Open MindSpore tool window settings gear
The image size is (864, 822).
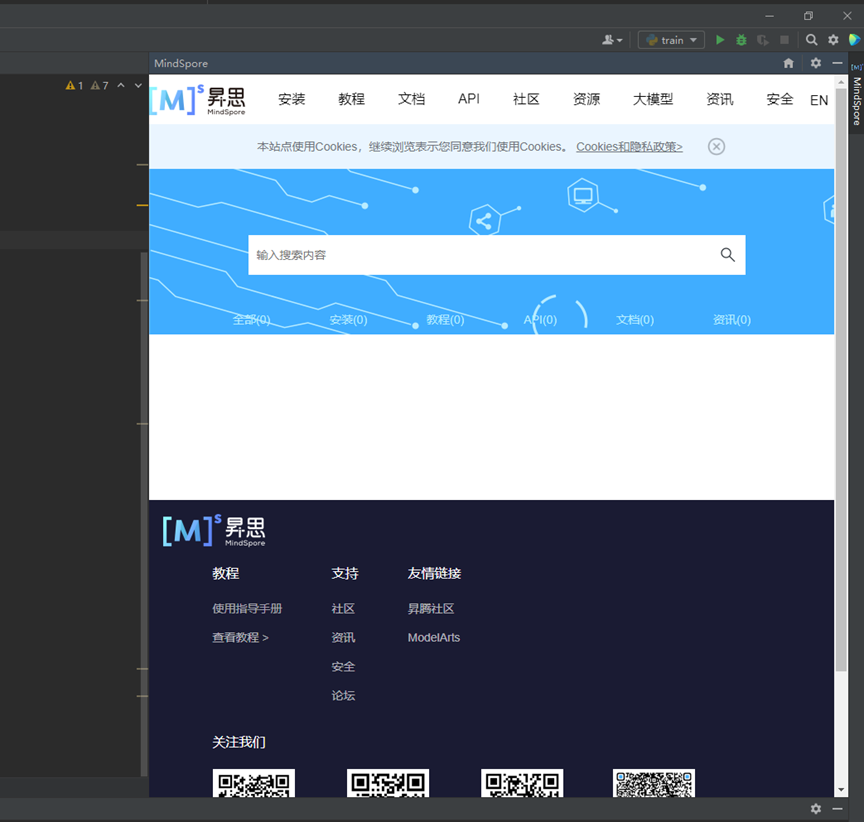pyautogui.click(x=815, y=62)
